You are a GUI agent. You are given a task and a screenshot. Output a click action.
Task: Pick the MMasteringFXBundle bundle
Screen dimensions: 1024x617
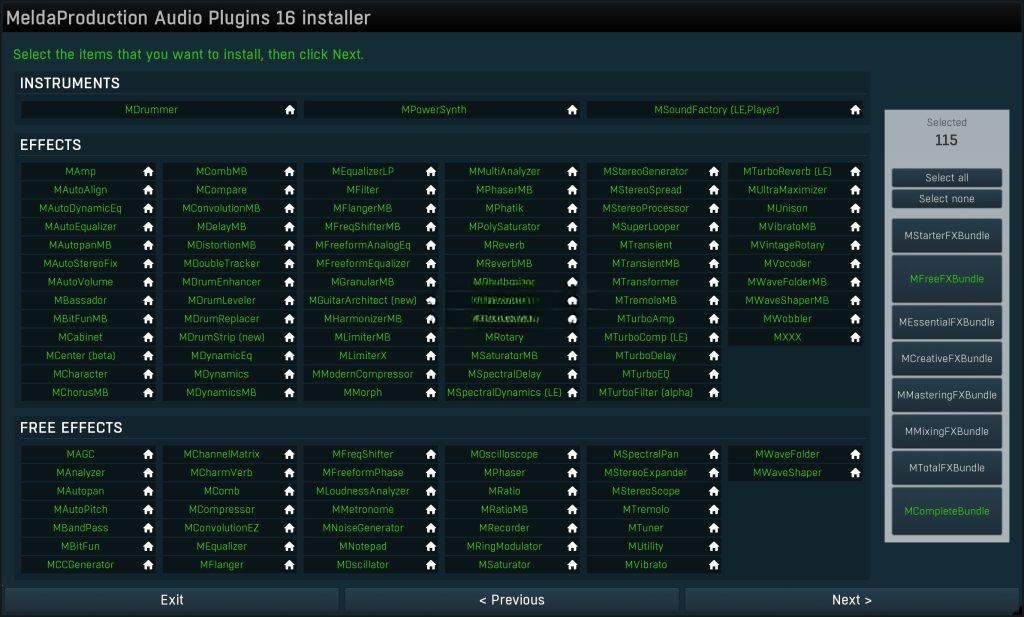946,395
